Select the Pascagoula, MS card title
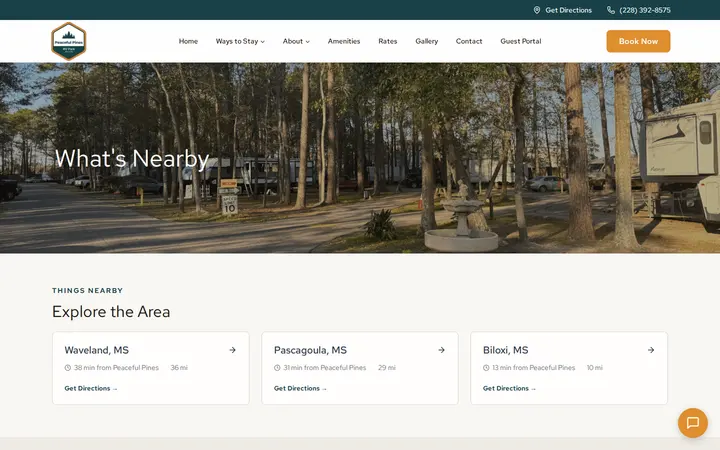 [310, 350]
